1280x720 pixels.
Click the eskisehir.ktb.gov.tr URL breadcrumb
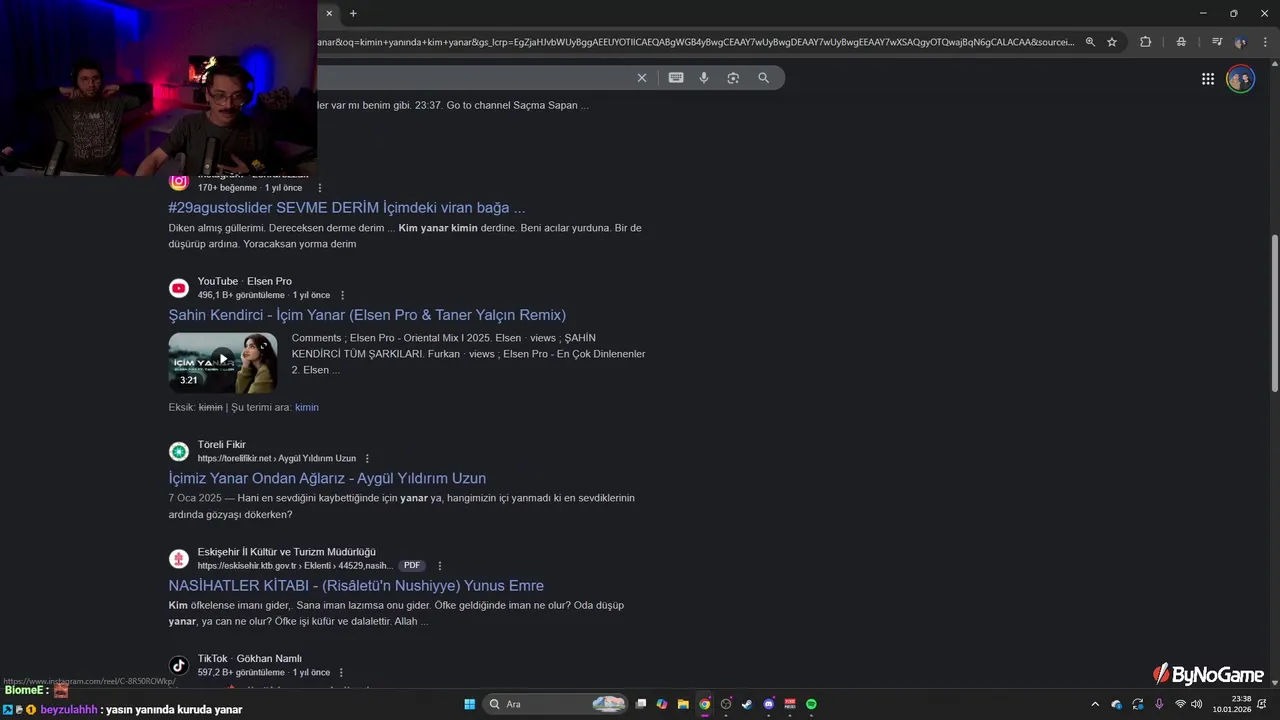[x=295, y=566]
